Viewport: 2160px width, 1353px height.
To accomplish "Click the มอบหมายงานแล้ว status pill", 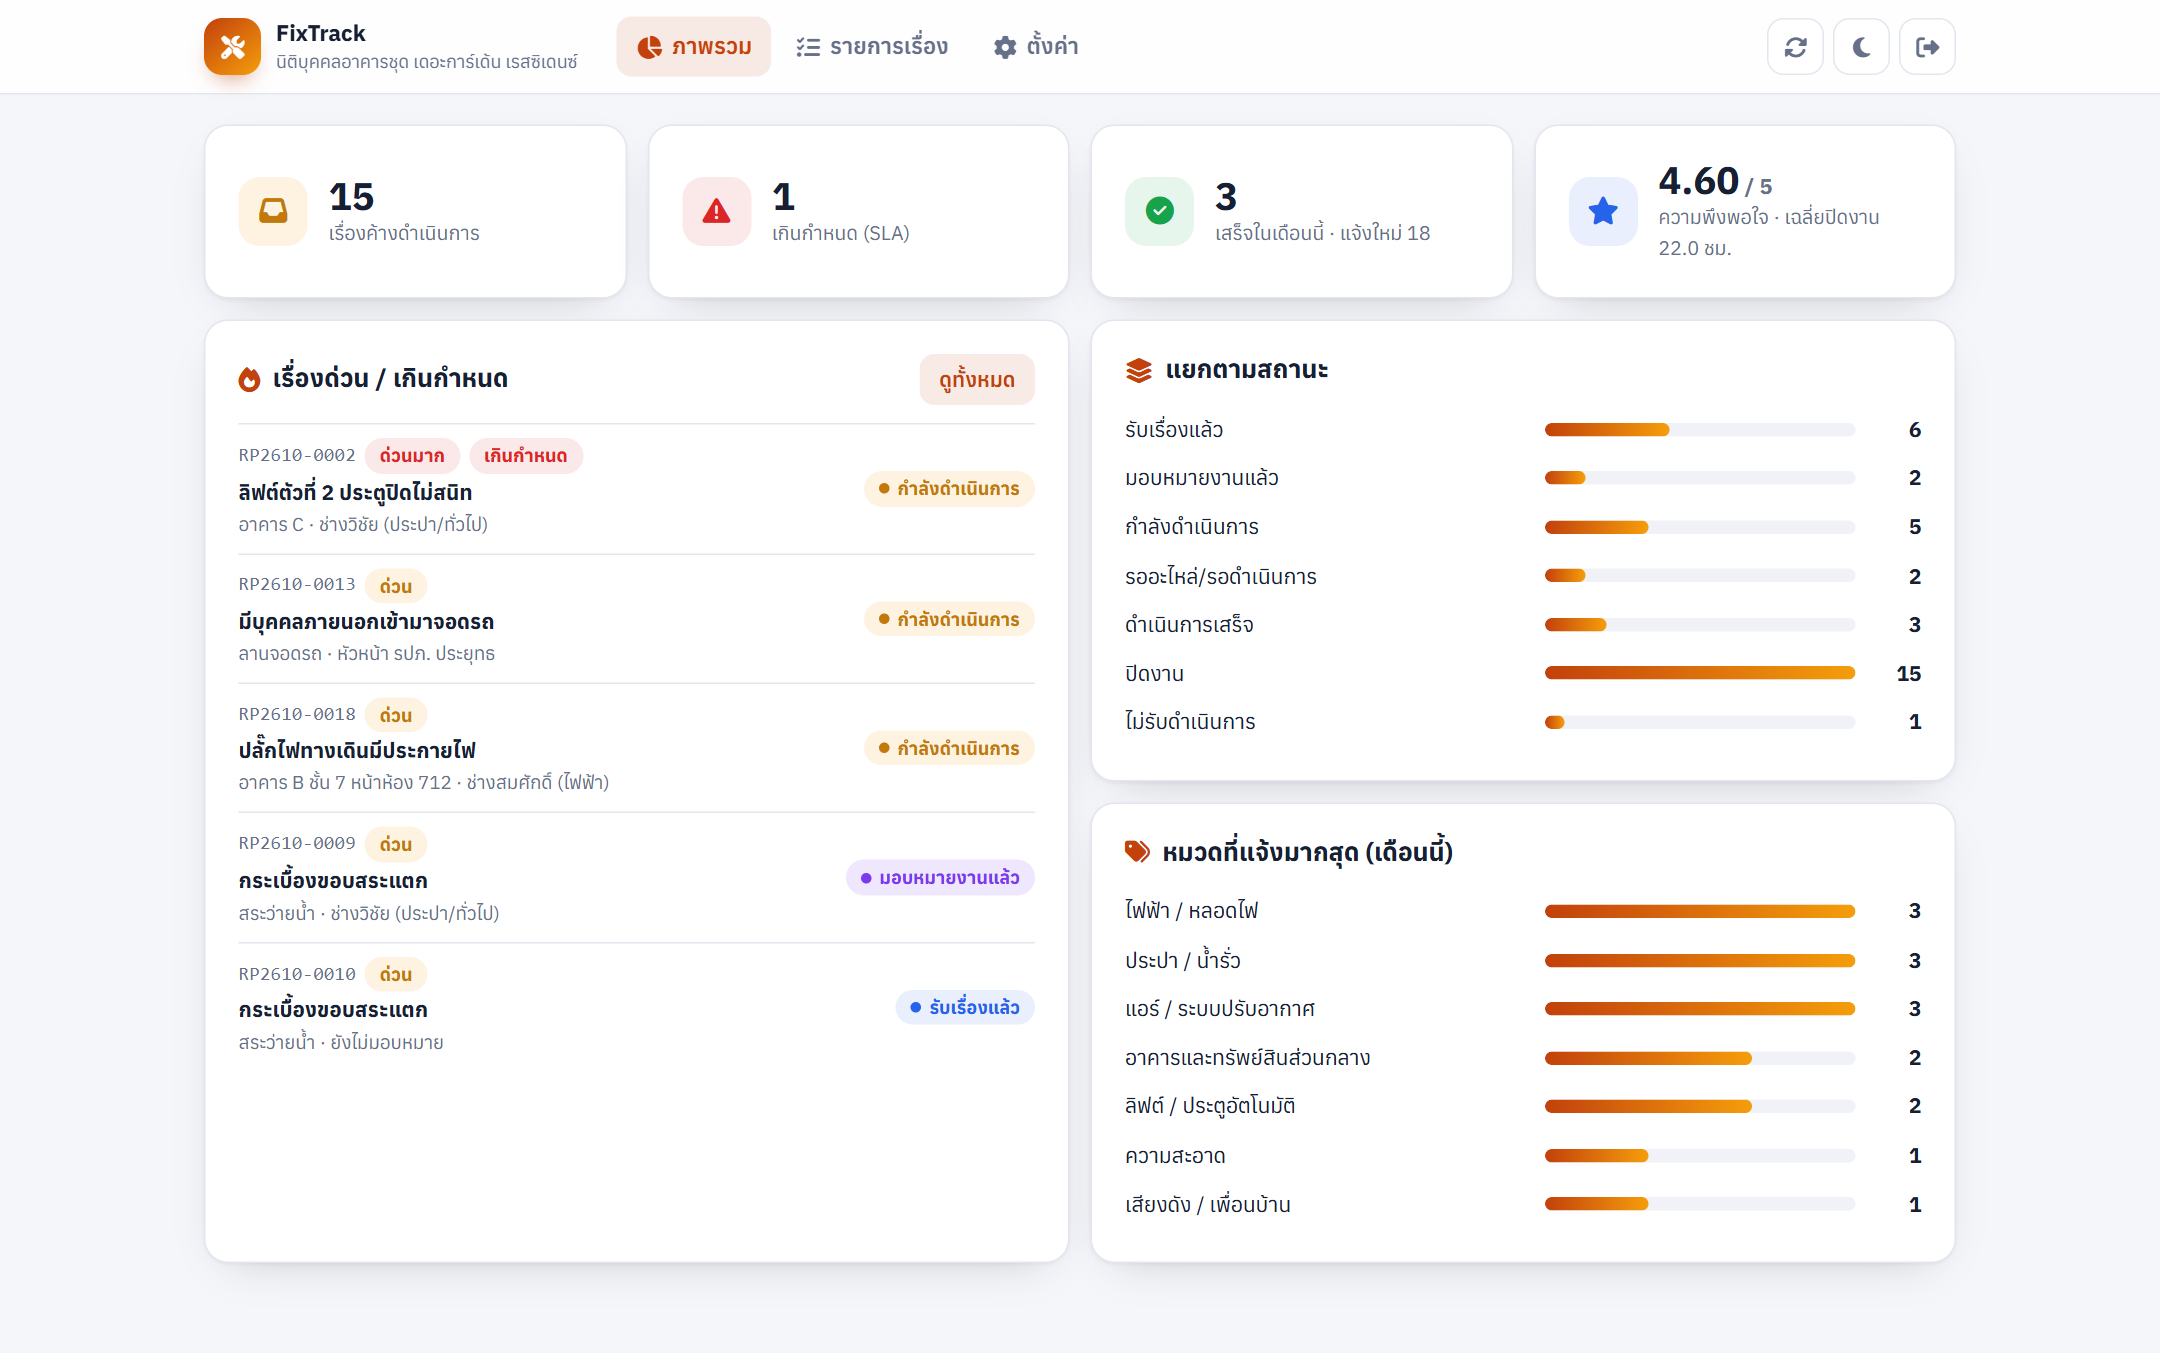I will coord(940,877).
